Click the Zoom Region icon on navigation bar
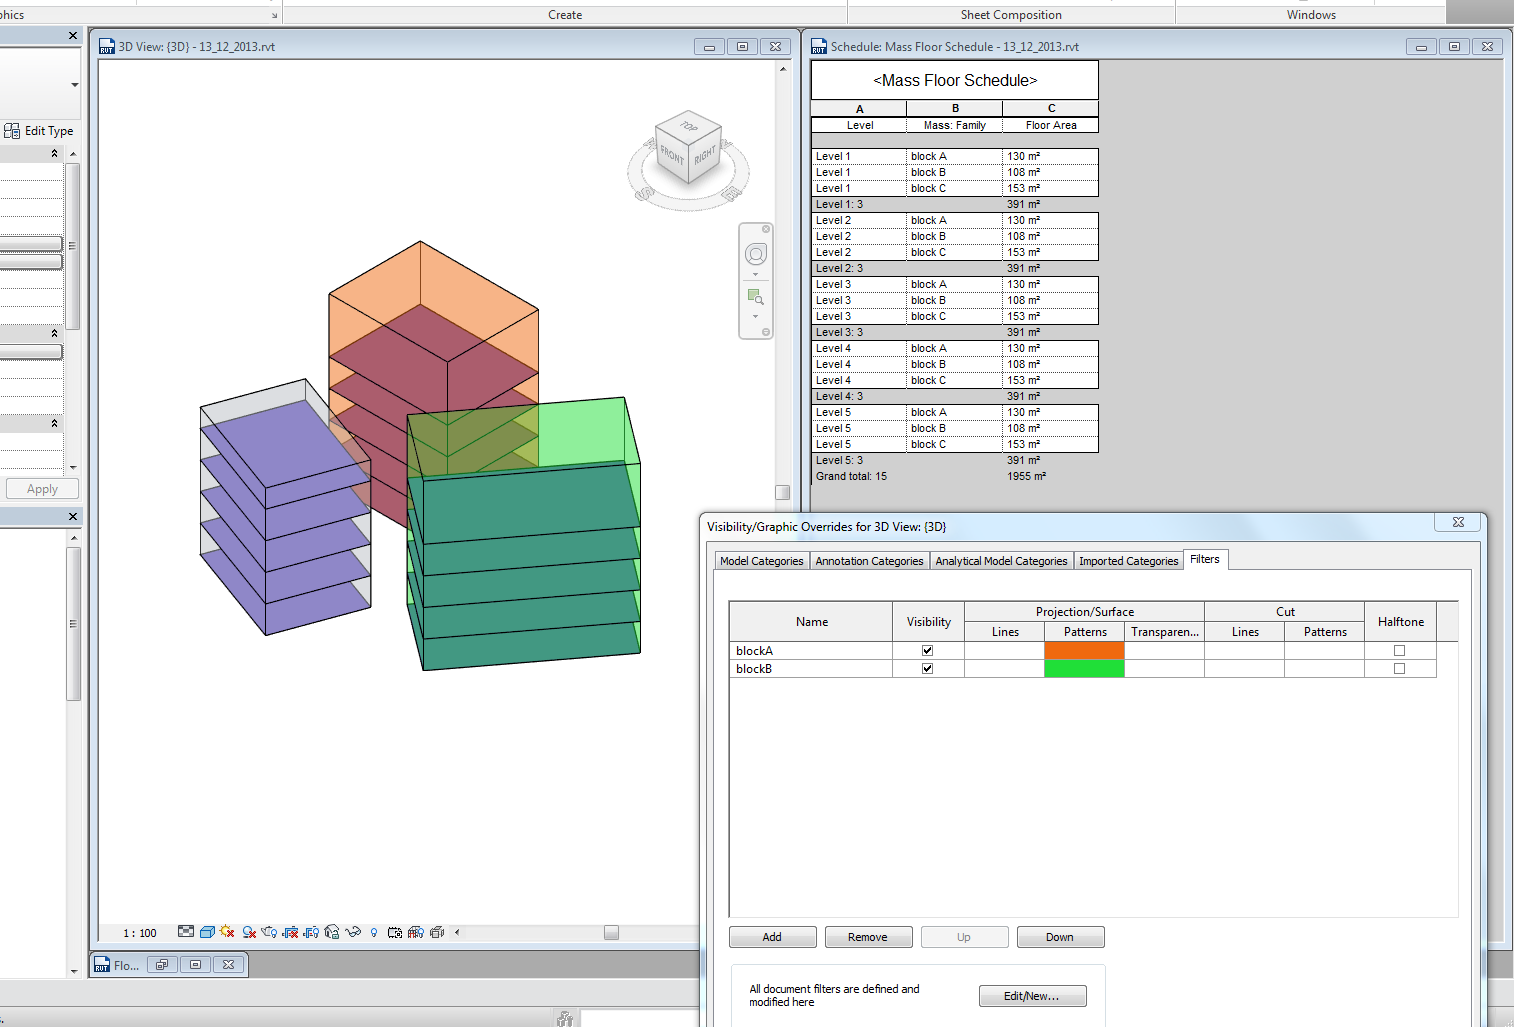 [756, 297]
